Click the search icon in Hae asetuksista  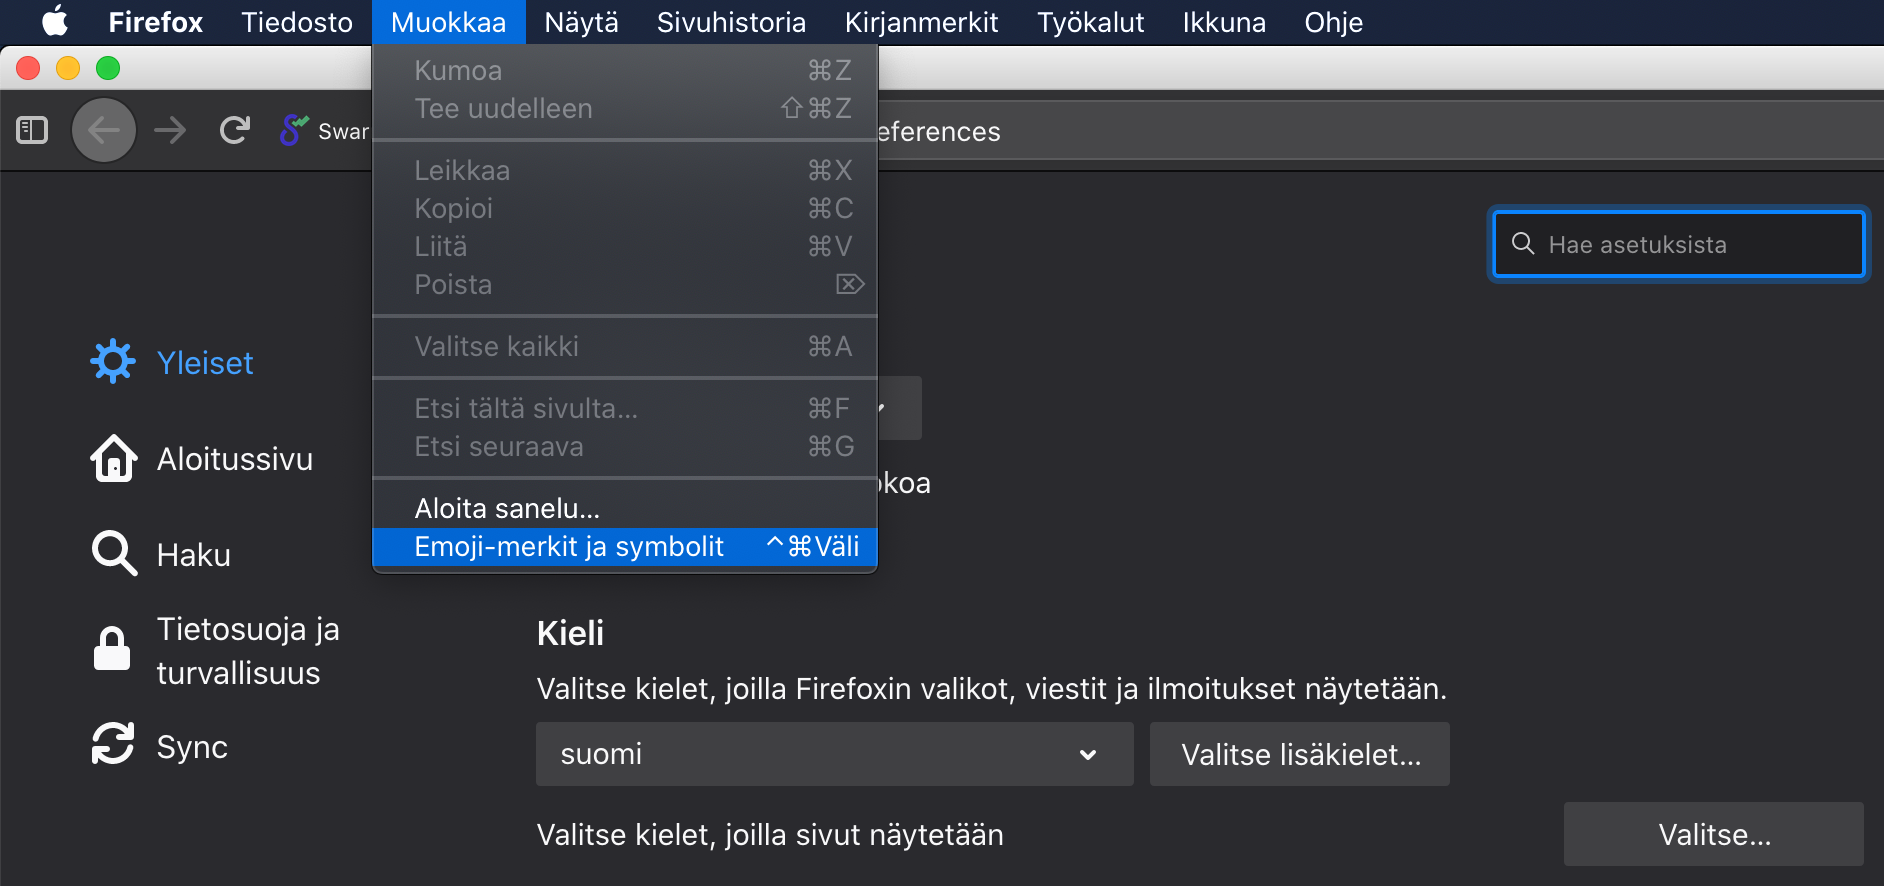click(1523, 244)
